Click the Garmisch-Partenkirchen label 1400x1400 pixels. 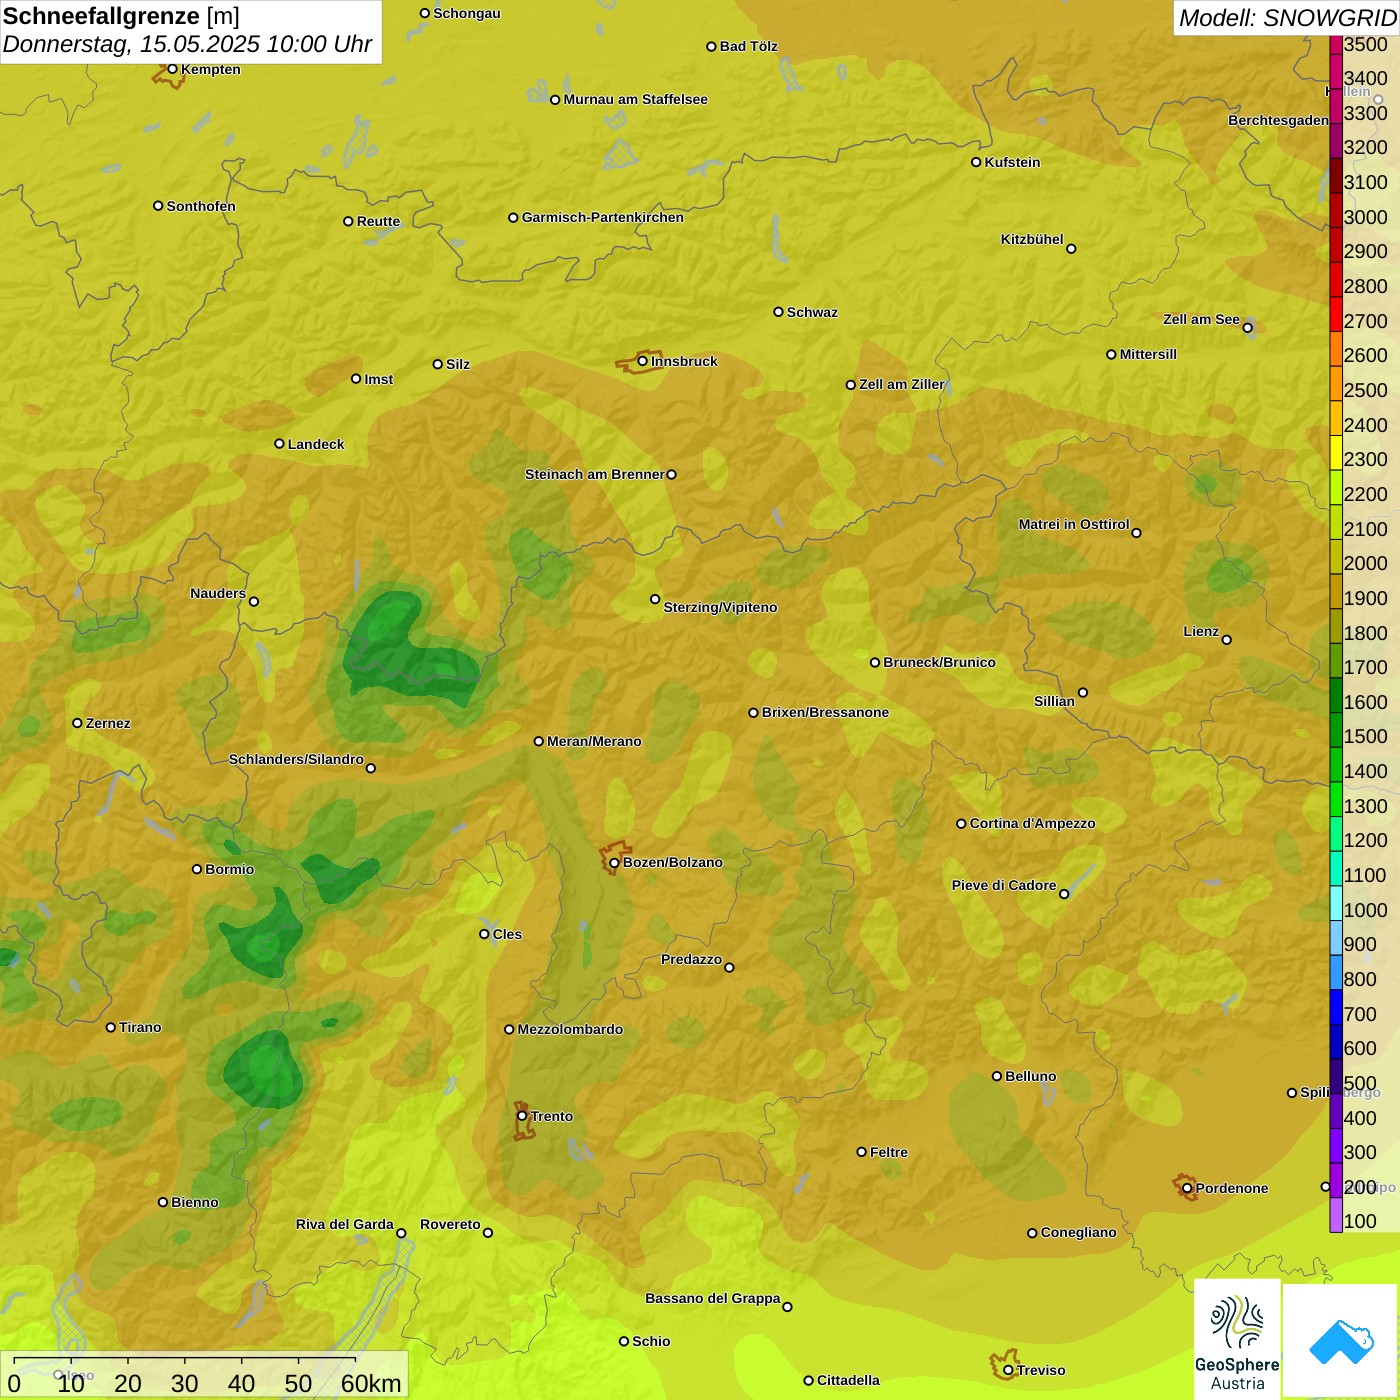pos(603,217)
